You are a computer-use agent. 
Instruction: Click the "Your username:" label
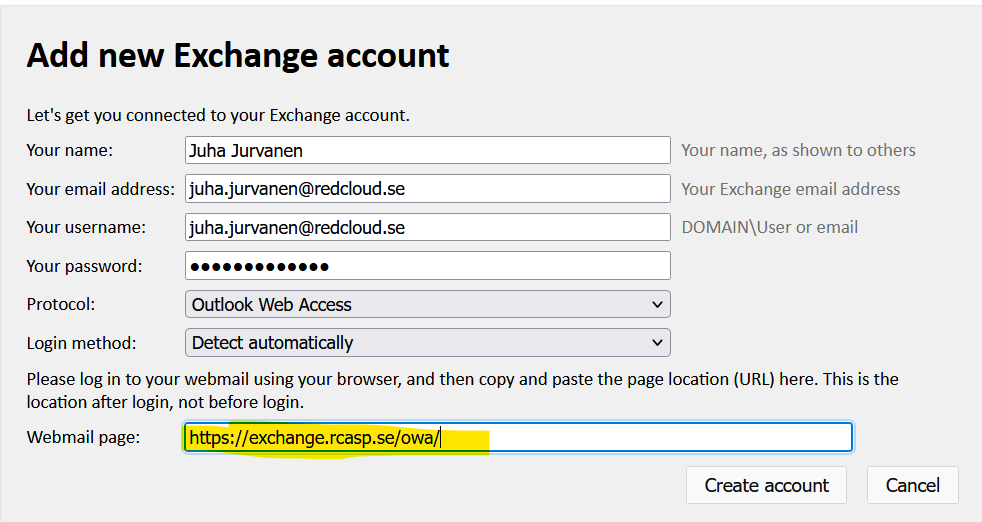(x=86, y=227)
